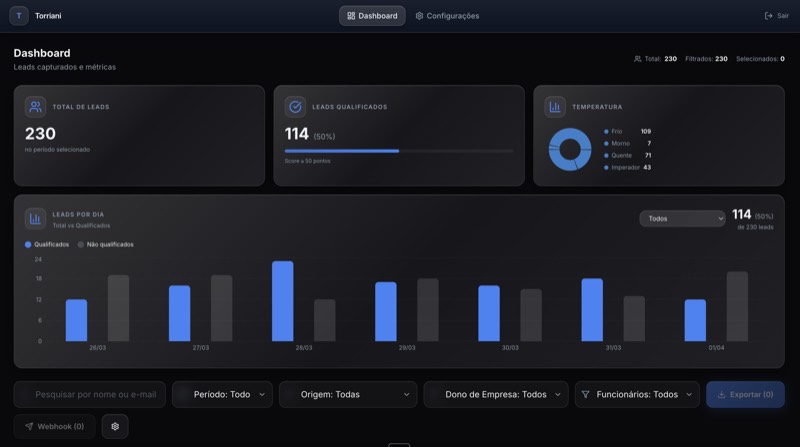Click the gray non-qualified bar for 27/03

(221, 308)
